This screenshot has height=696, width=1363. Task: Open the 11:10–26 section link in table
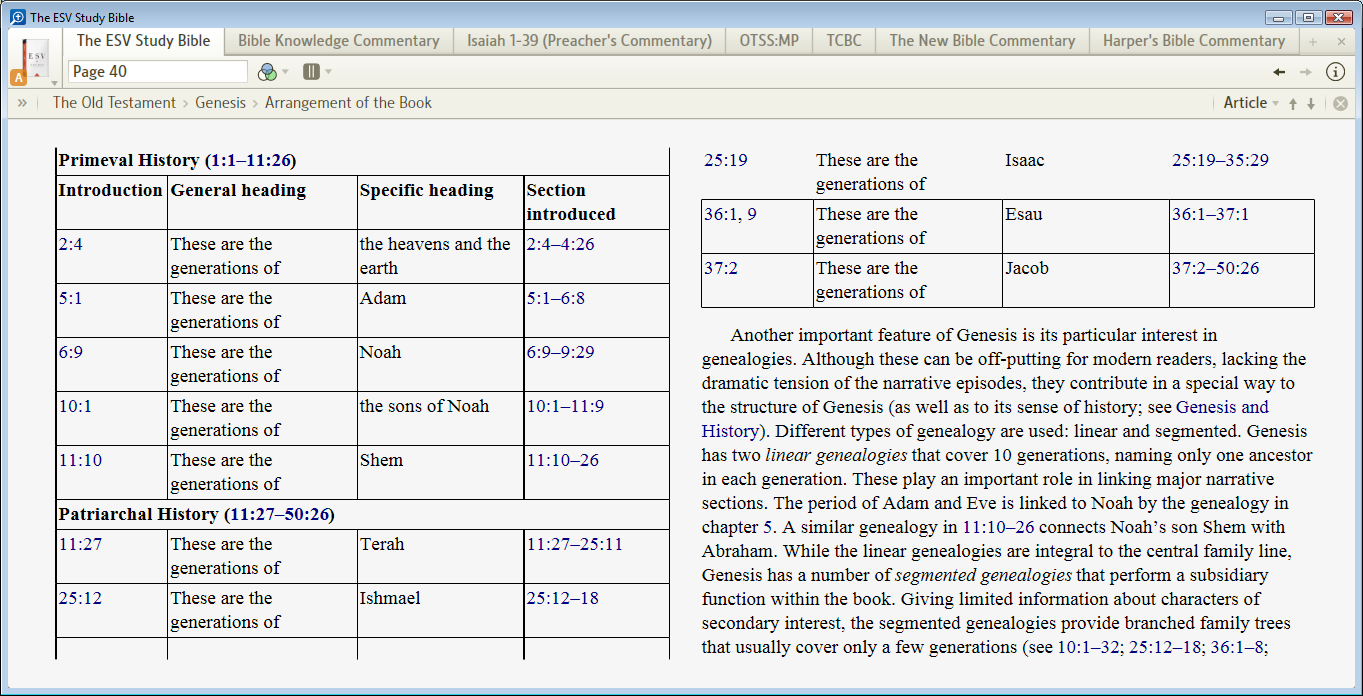[x=563, y=460]
